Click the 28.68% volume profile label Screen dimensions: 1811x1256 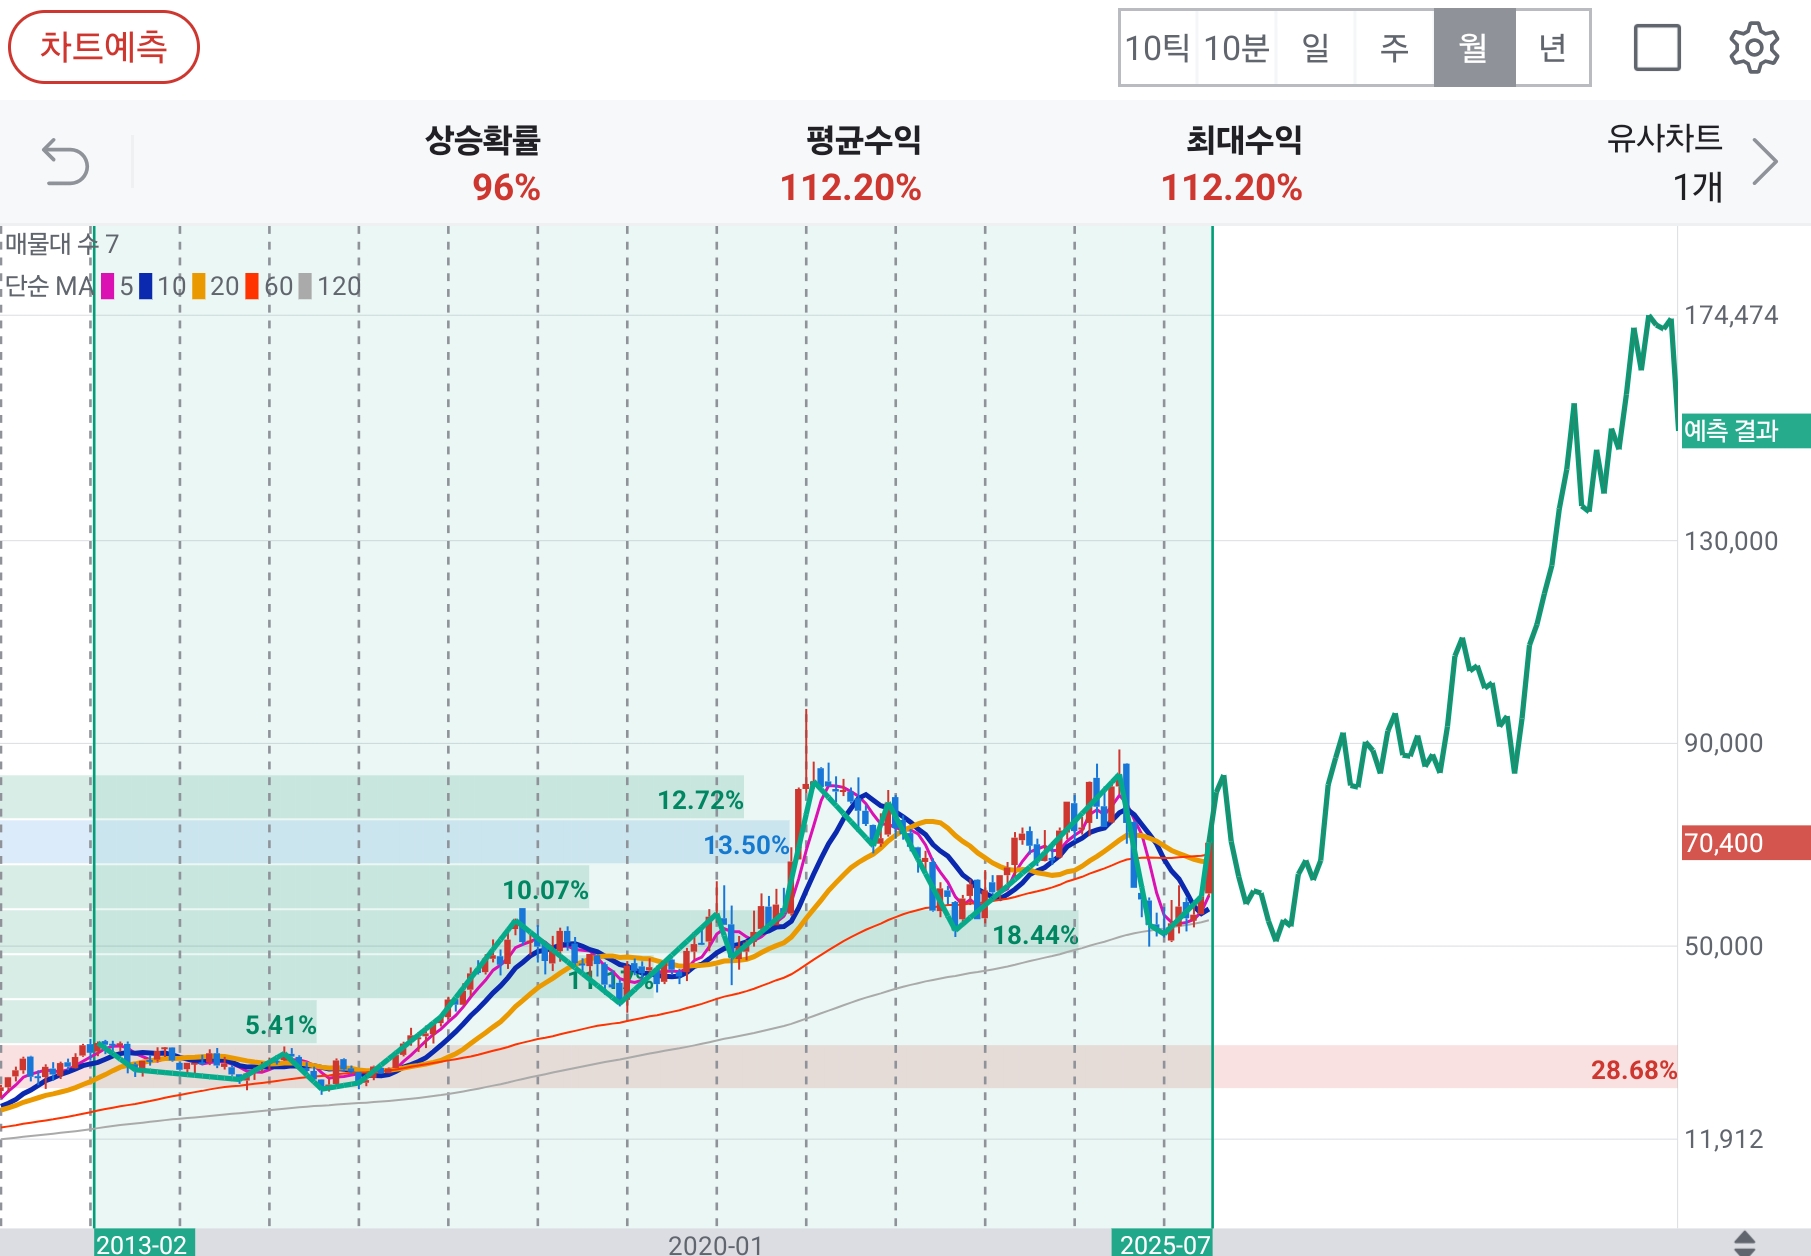pos(1634,1070)
